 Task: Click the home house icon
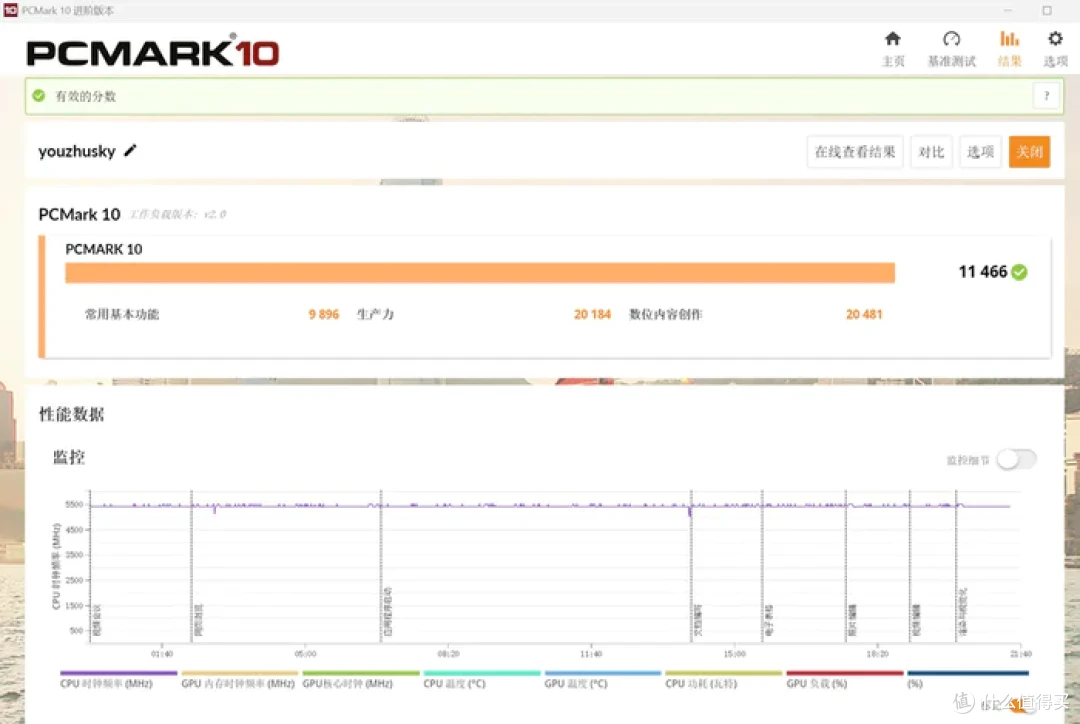[x=893, y=39]
